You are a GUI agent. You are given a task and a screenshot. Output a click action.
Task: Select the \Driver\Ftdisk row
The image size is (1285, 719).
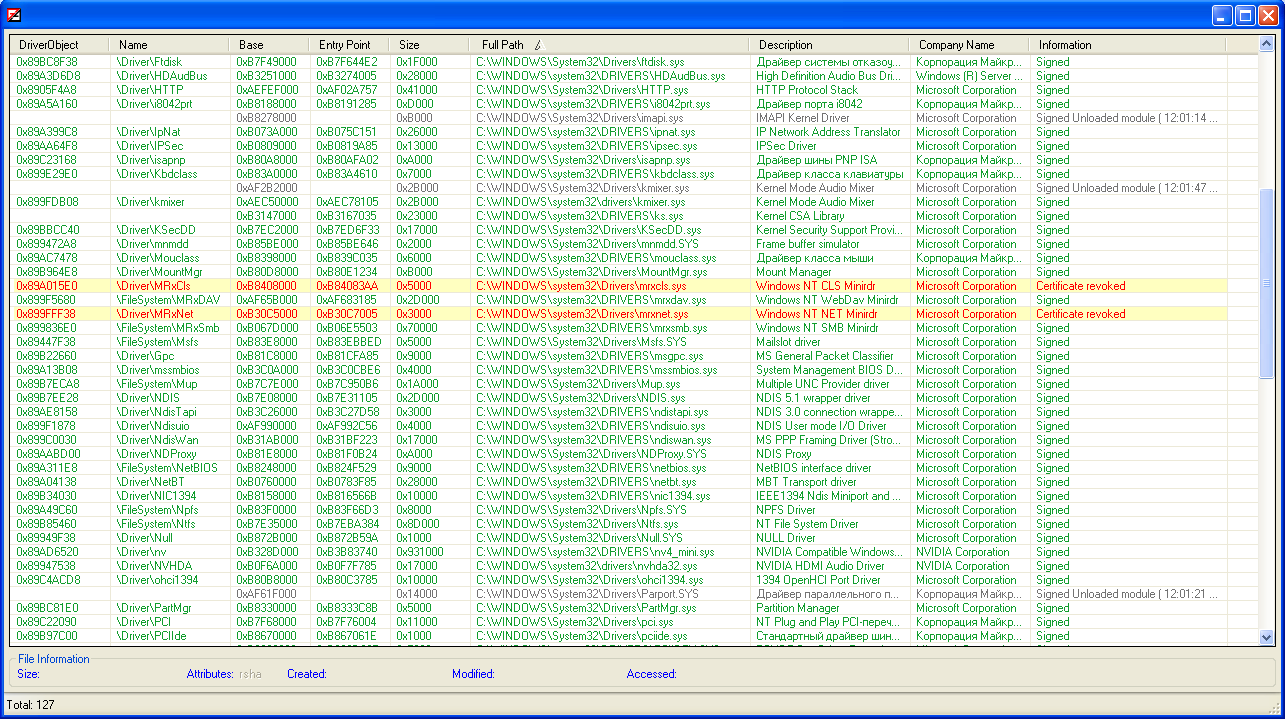coord(618,62)
